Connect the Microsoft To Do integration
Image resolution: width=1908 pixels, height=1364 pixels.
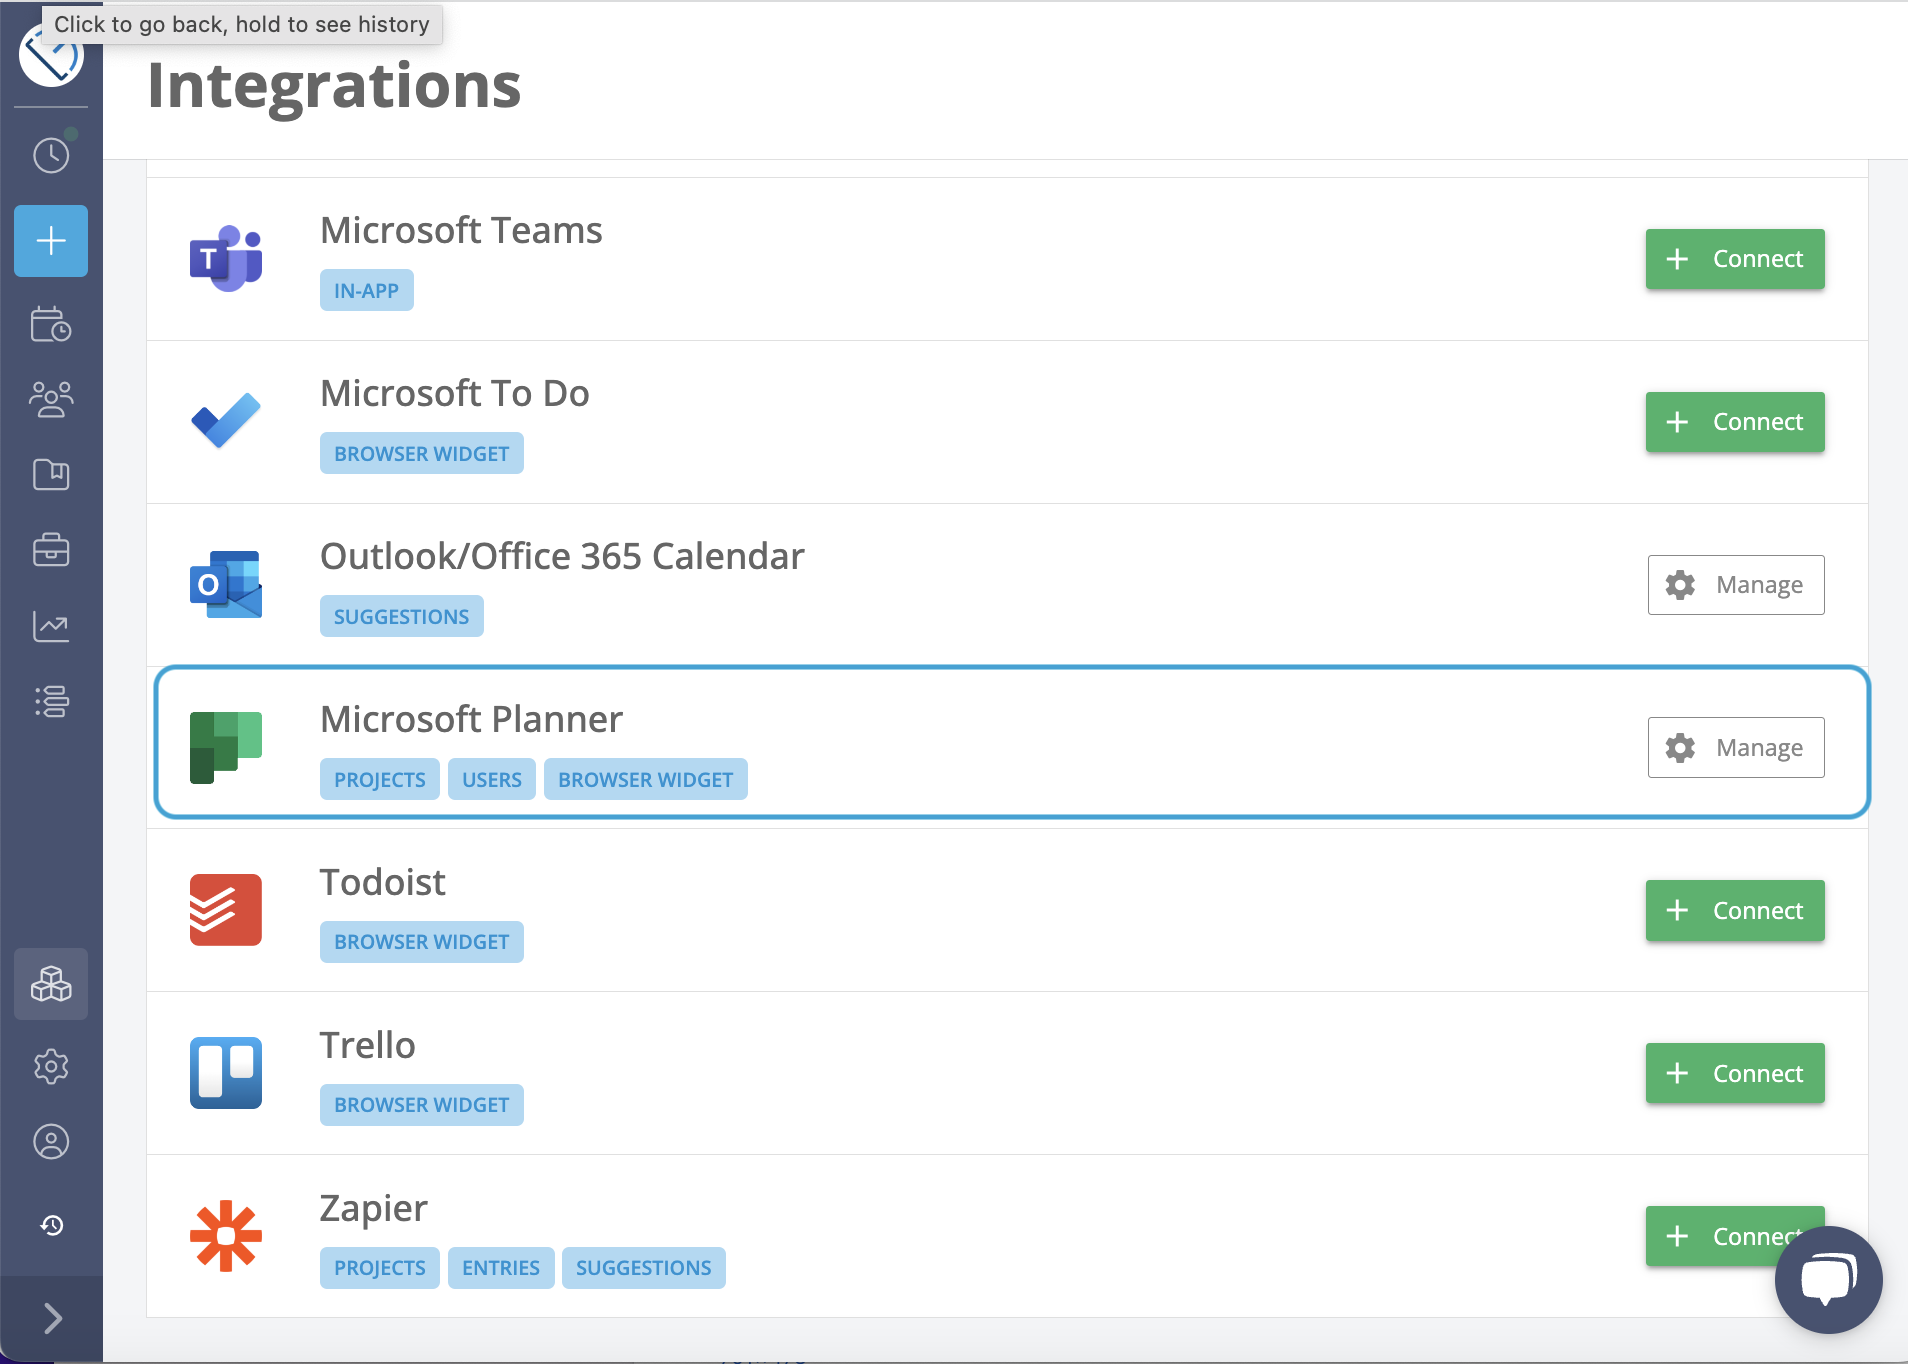(1734, 422)
